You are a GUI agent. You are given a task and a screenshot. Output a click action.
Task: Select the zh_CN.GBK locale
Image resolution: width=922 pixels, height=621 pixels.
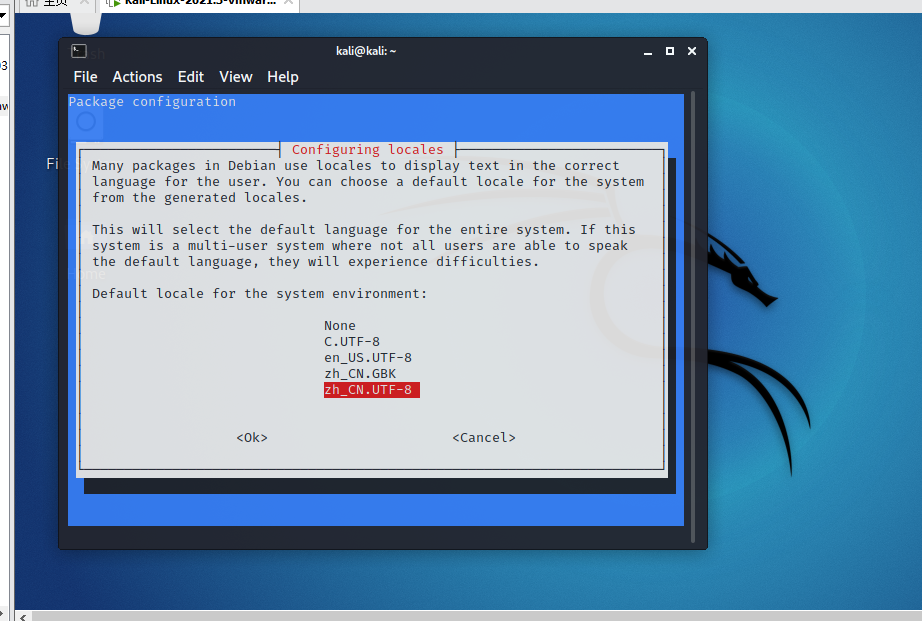pyautogui.click(x=360, y=373)
